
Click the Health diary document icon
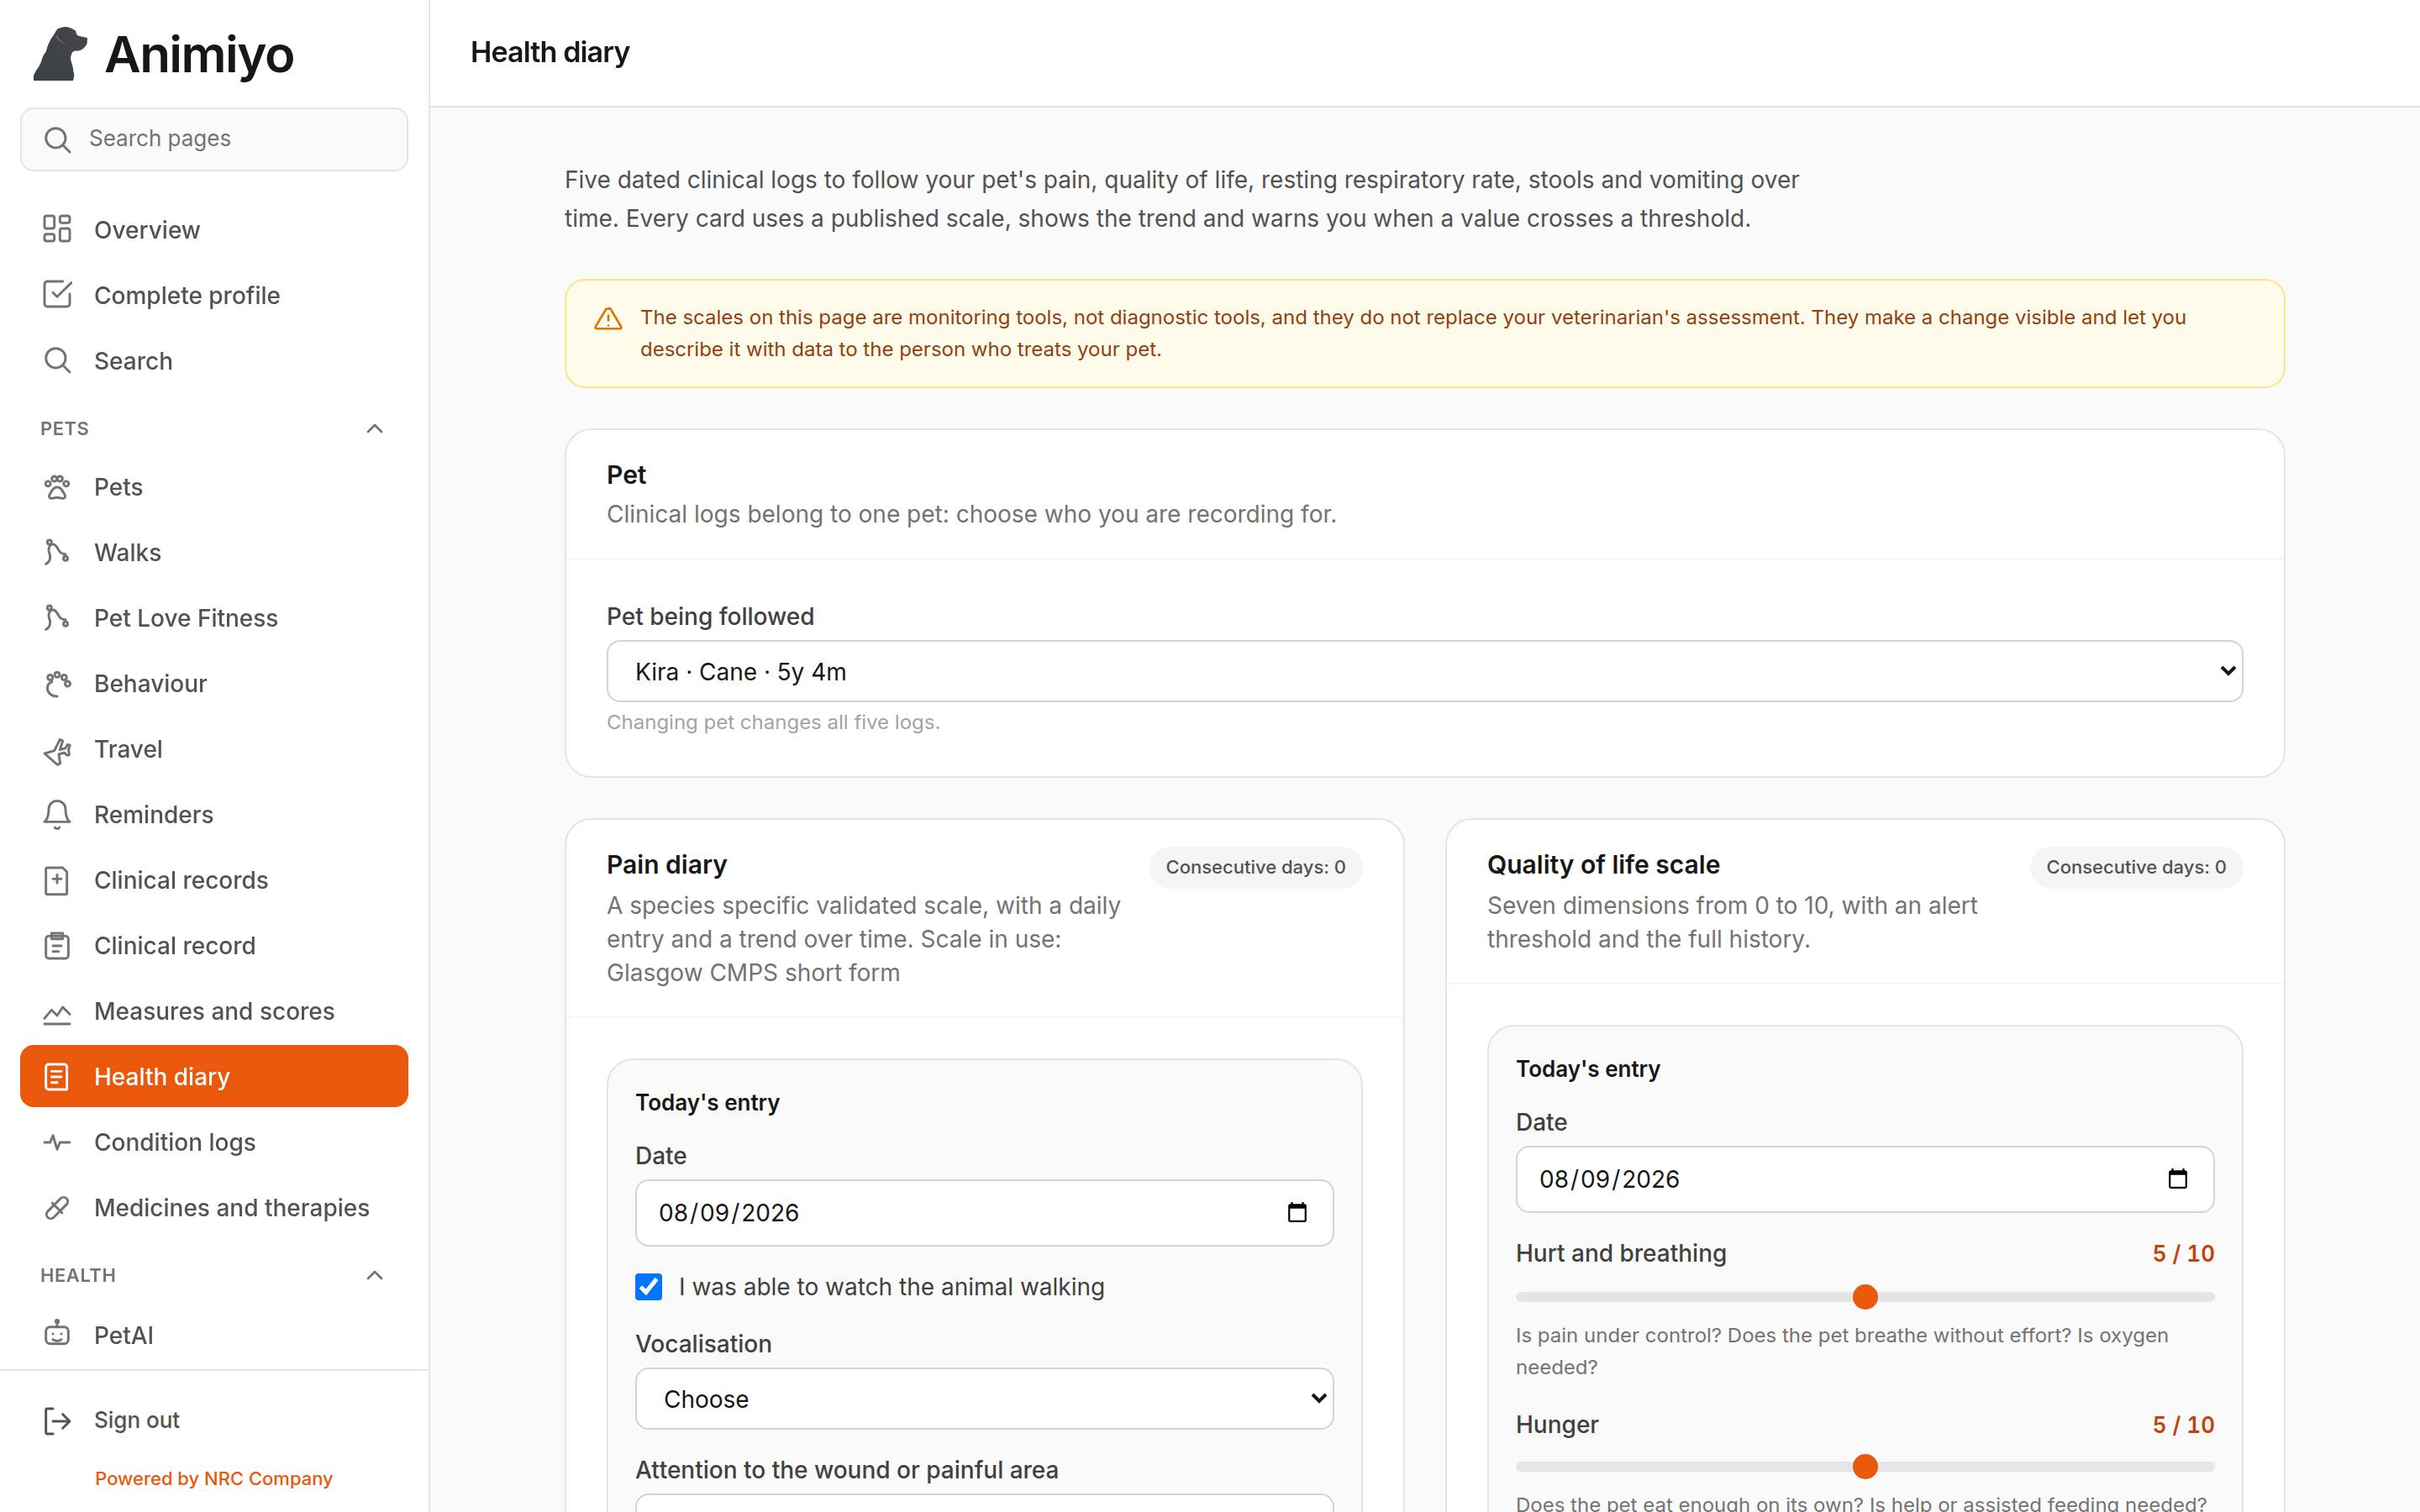57,1076
